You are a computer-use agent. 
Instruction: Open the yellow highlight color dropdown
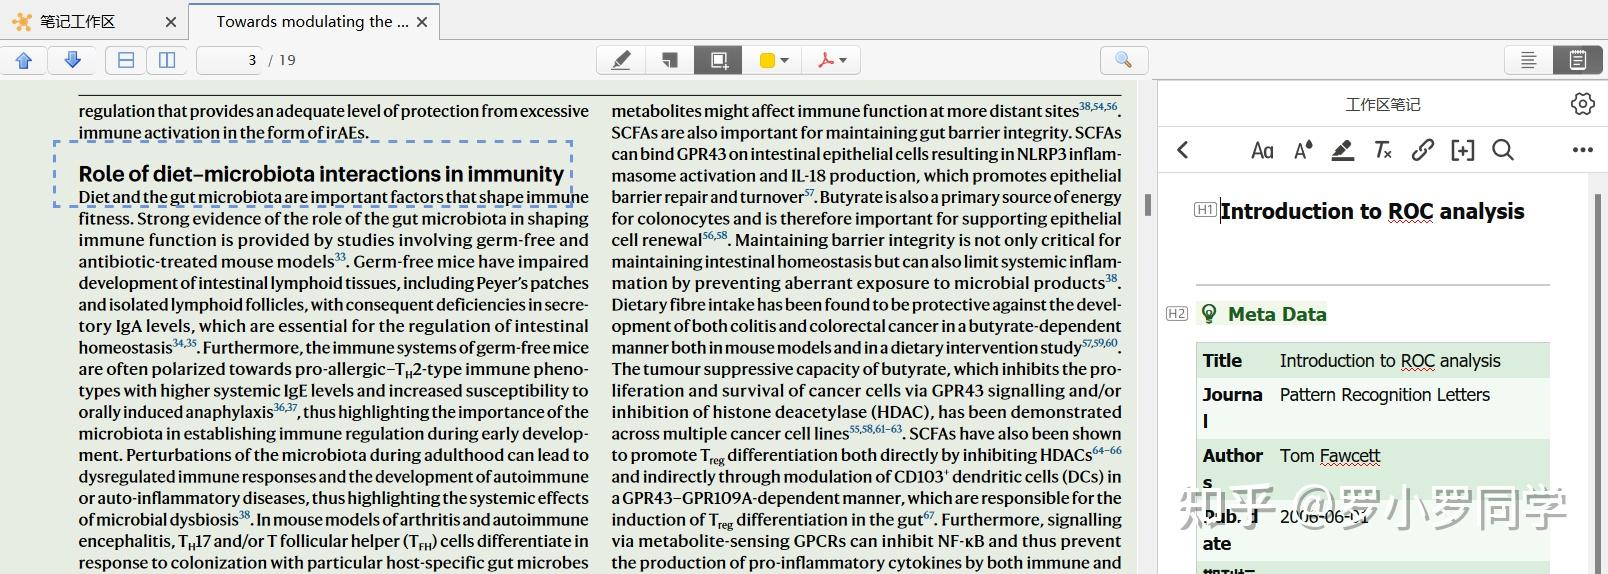[774, 60]
